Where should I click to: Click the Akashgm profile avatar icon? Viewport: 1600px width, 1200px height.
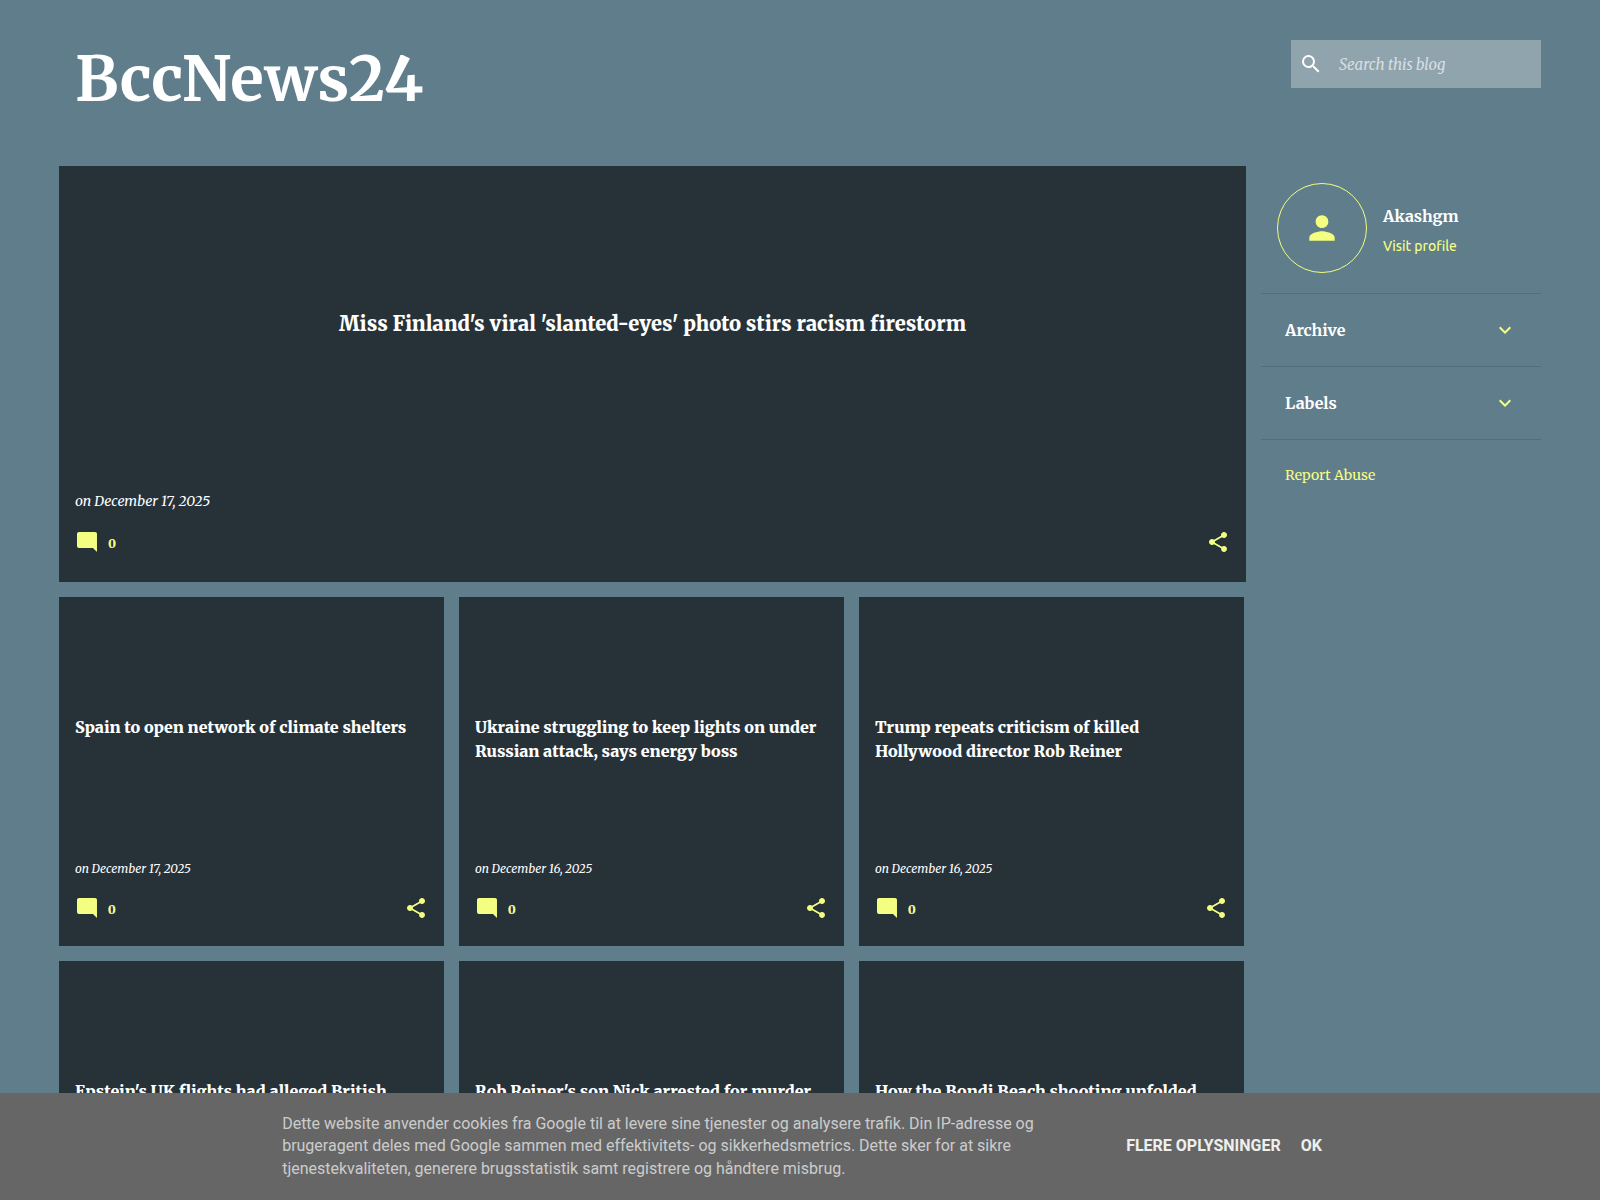click(x=1322, y=228)
